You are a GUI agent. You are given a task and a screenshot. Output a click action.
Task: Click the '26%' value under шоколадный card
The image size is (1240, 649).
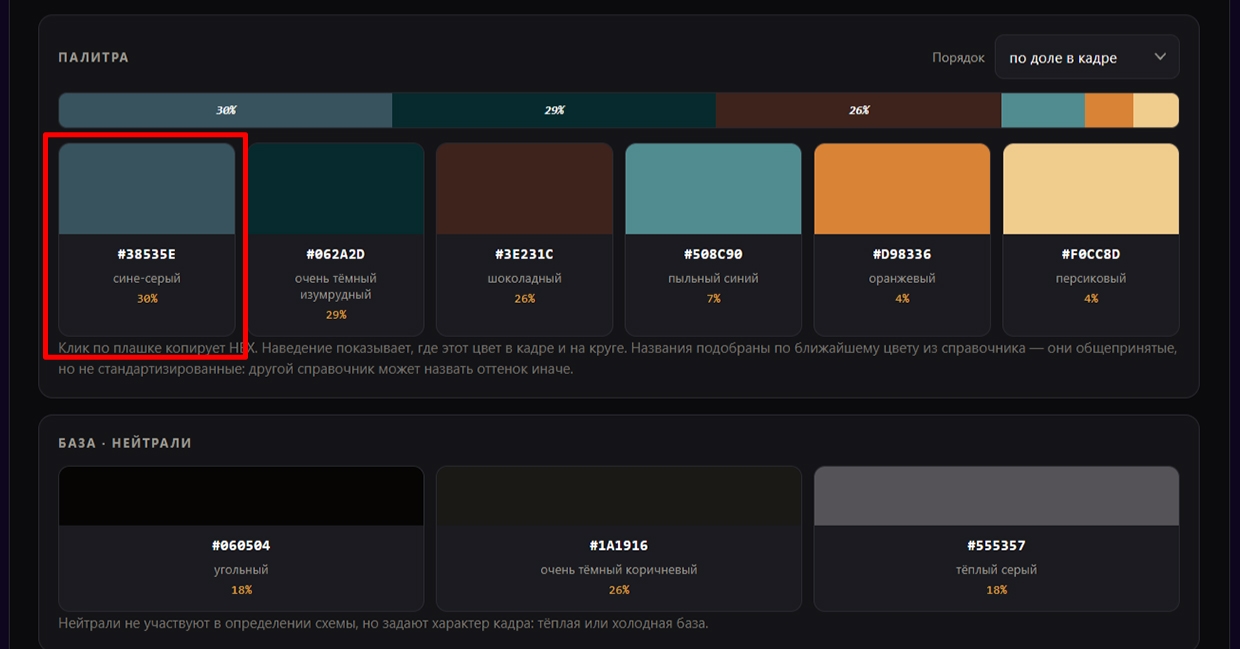[525, 298]
